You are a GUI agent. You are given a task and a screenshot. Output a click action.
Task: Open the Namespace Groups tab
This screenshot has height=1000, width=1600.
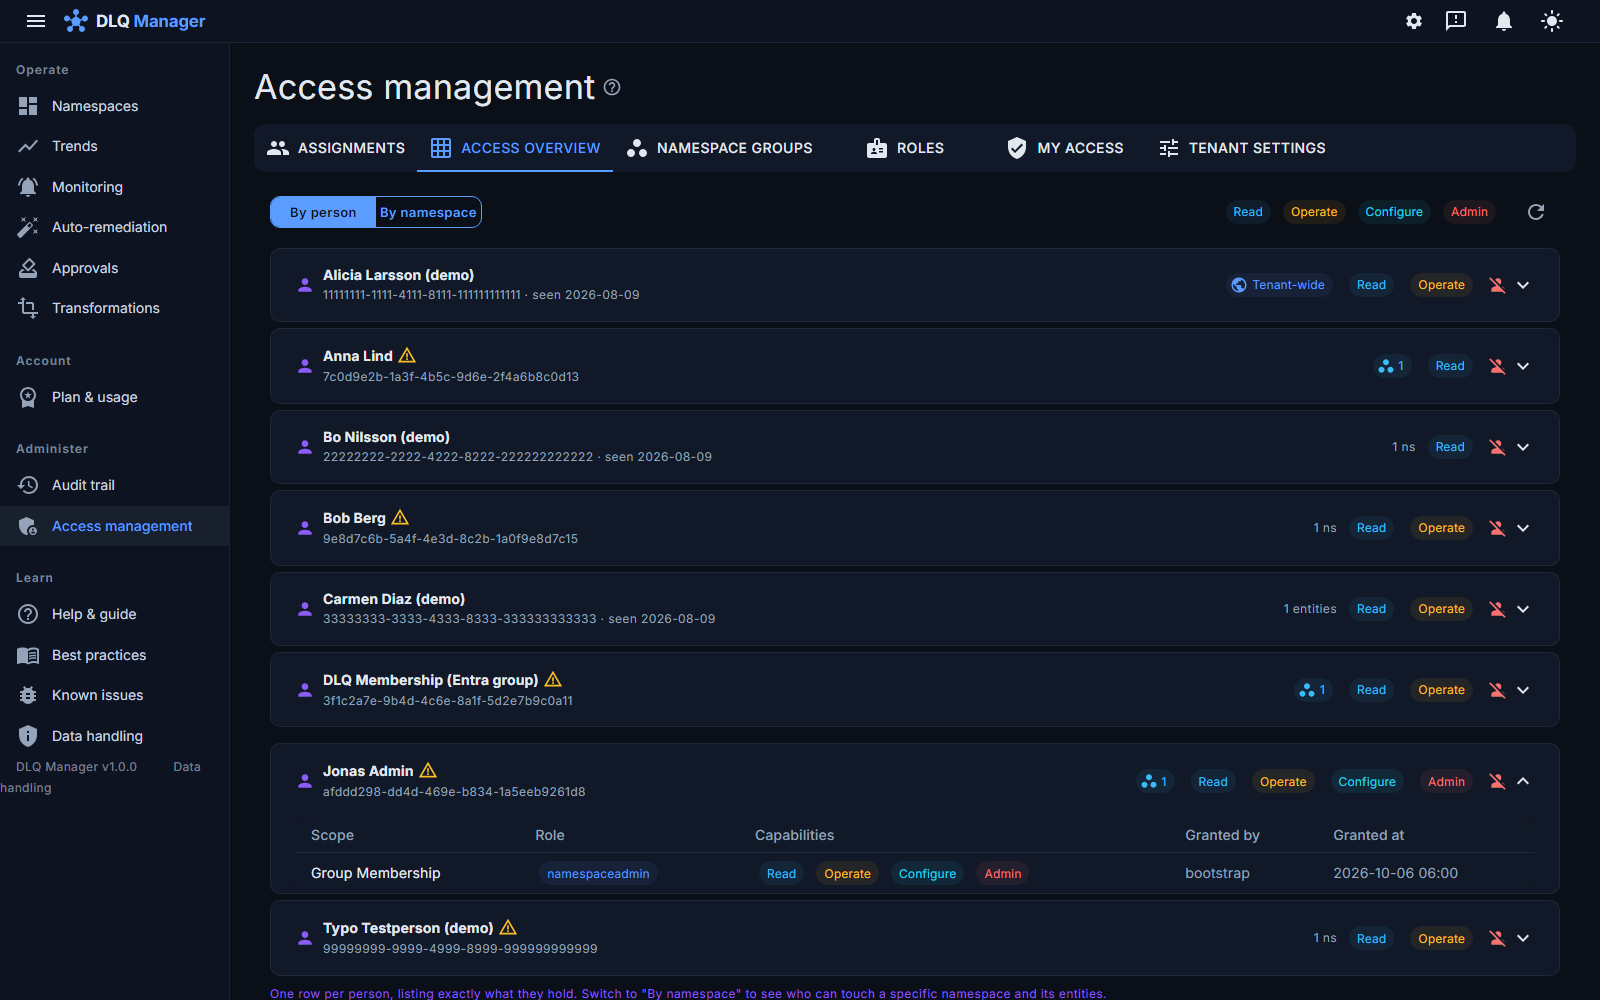[x=720, y=148]
